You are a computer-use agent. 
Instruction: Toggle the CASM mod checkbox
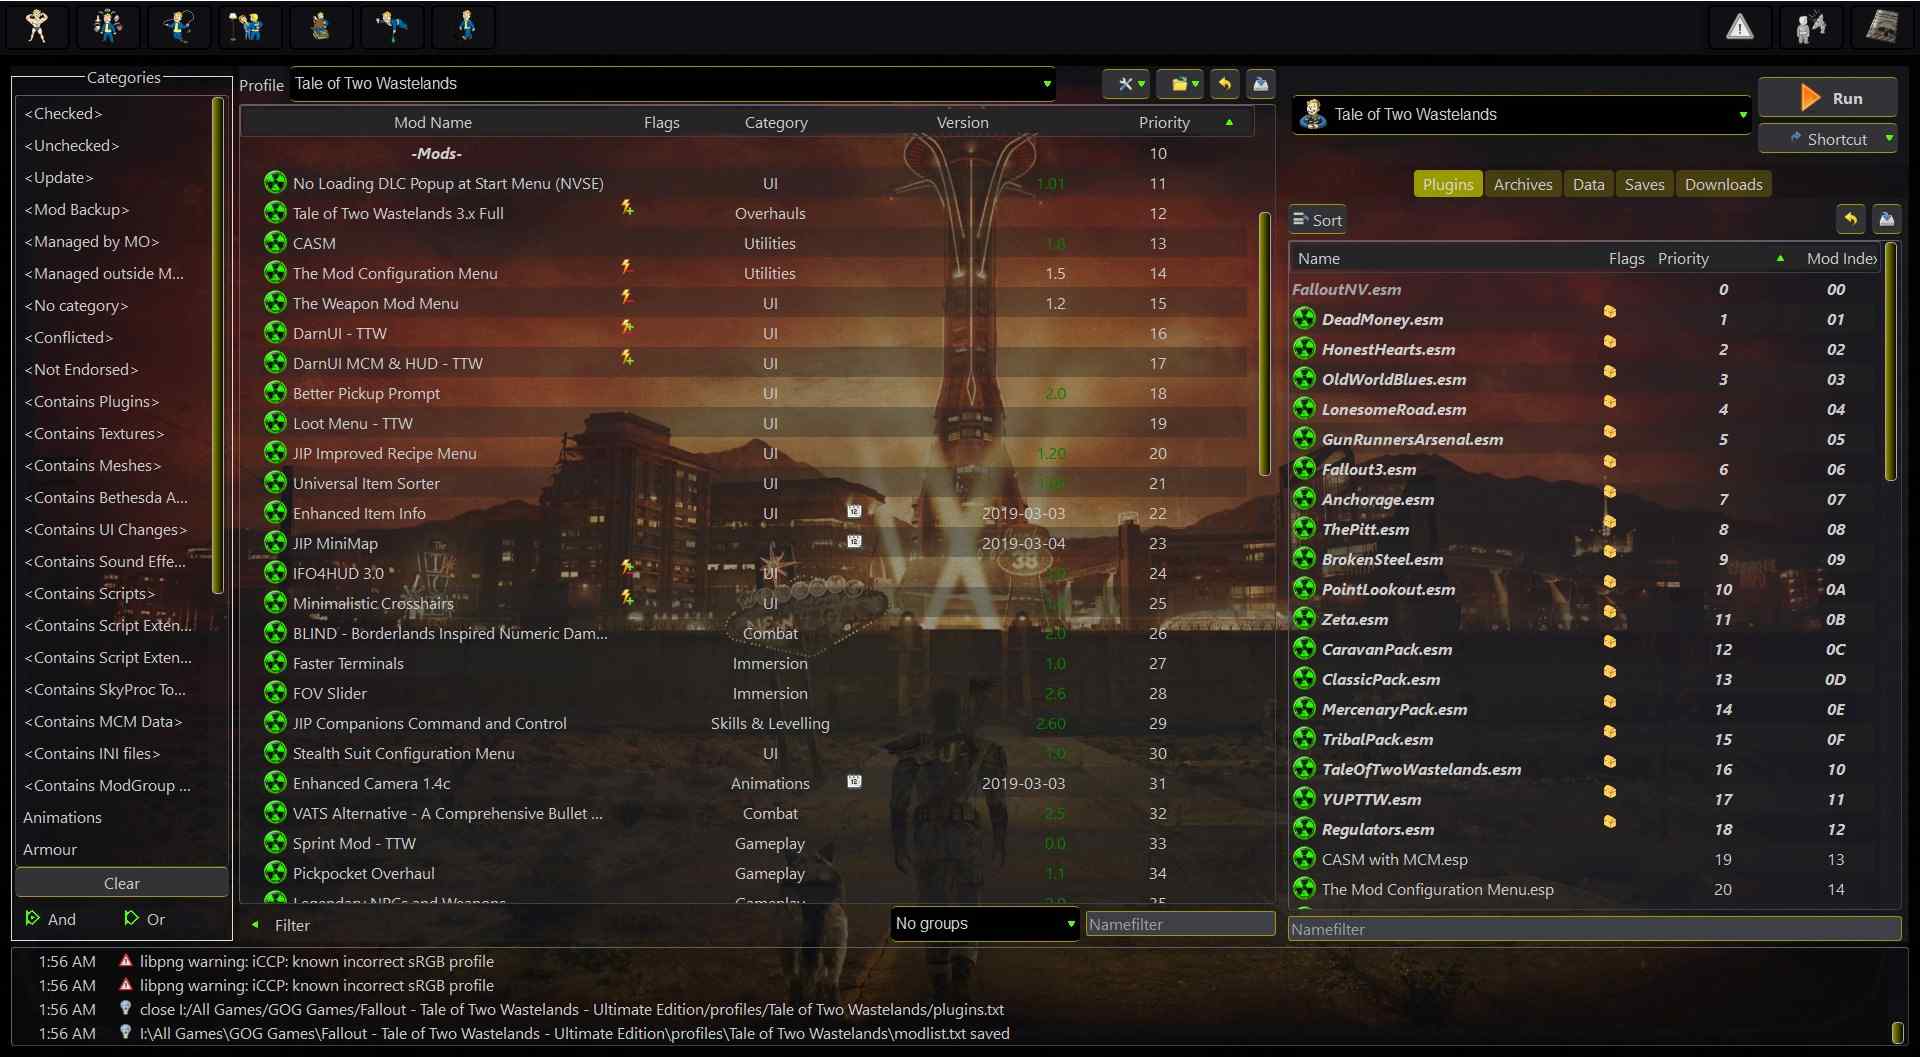275,242
